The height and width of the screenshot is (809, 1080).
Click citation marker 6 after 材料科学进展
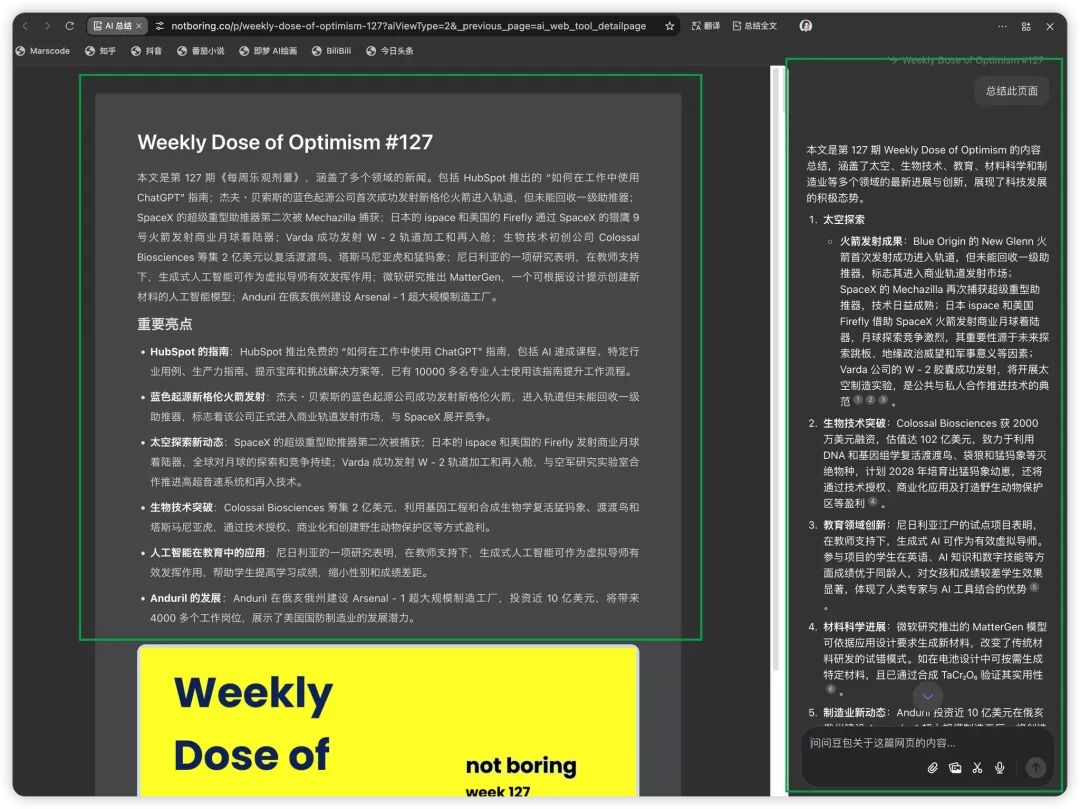[x=830, y=689]
